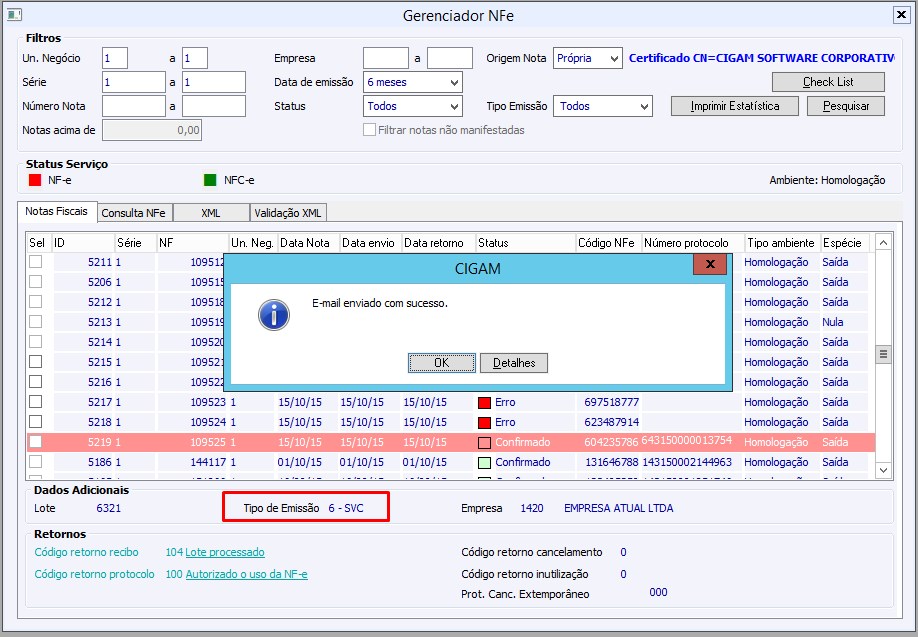Sort by the Status column header
918x637 pixels.
(526, 242)
